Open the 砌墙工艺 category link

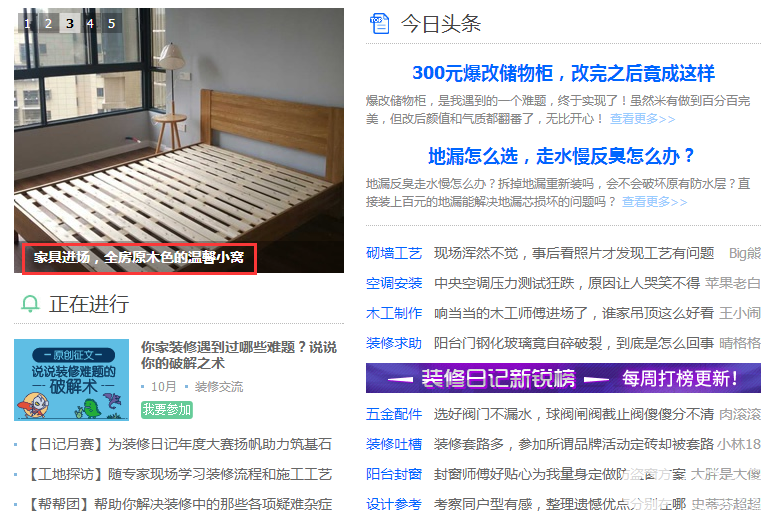click(394, 253)
